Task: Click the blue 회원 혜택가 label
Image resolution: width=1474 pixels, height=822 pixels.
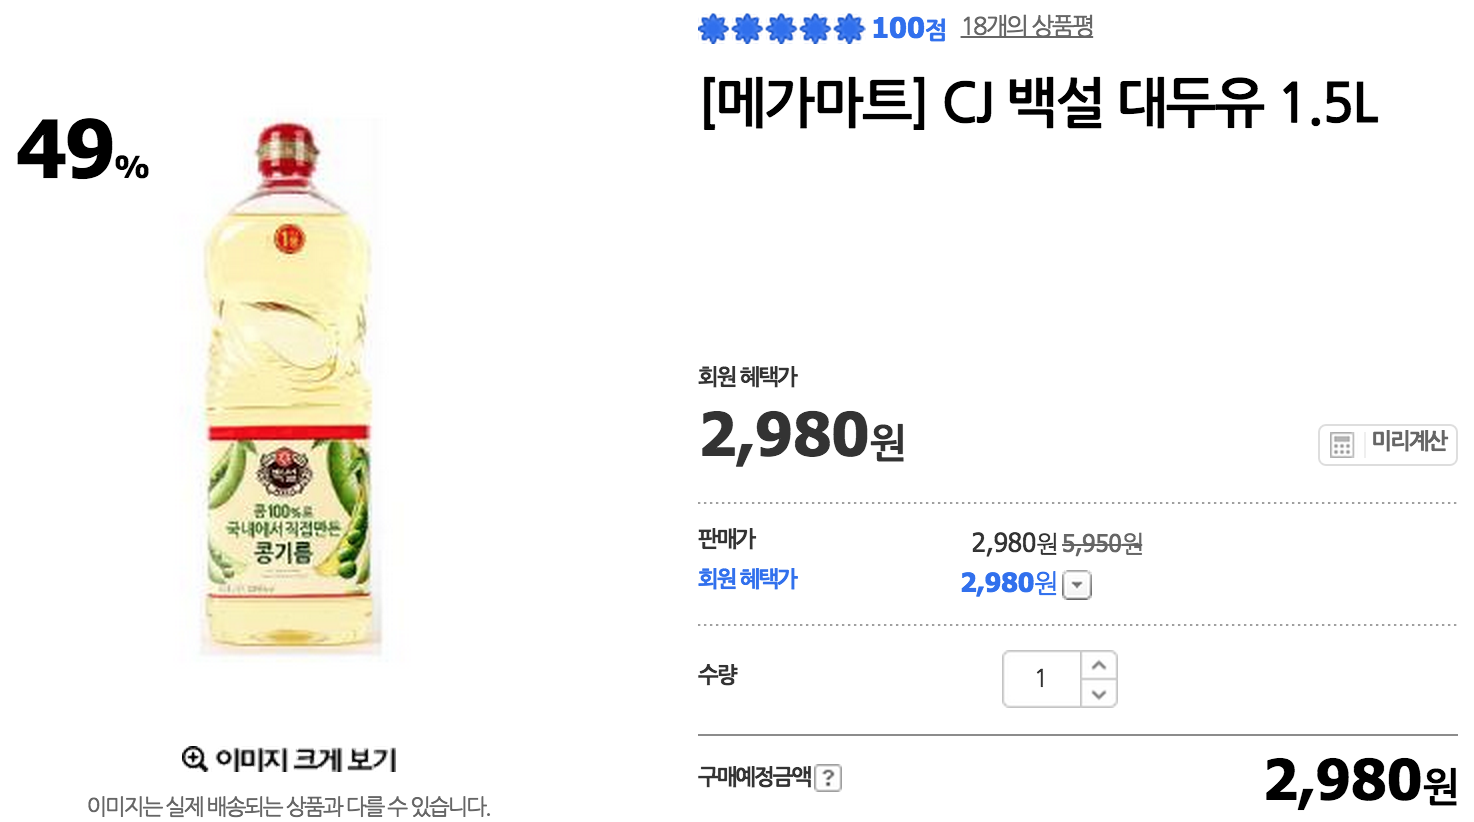Action: (x=747, y=579)
